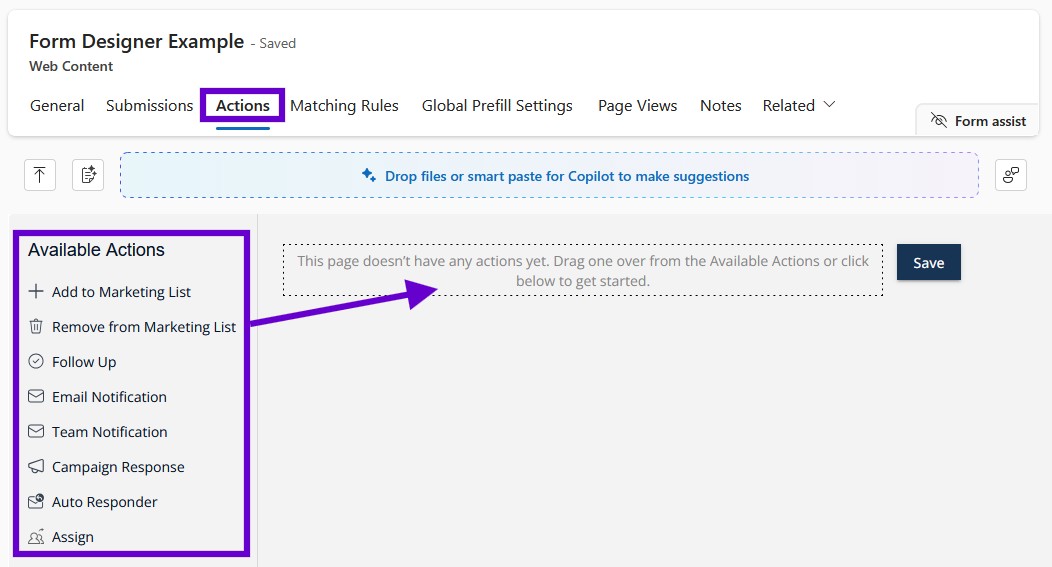Image resolution: width=1052 pixels, height=567 pixels.
Task: Click the people icon for Assign
Action: click(36, 537)
